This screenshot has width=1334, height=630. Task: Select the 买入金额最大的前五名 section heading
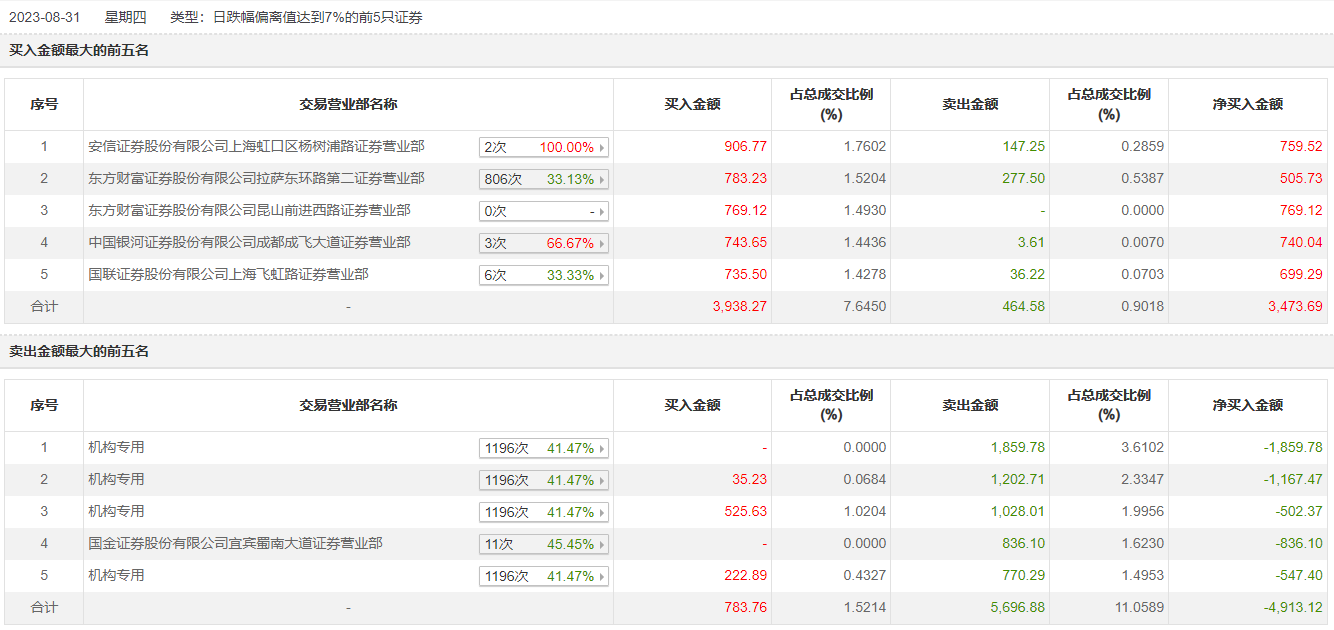(x=79, y=50)
